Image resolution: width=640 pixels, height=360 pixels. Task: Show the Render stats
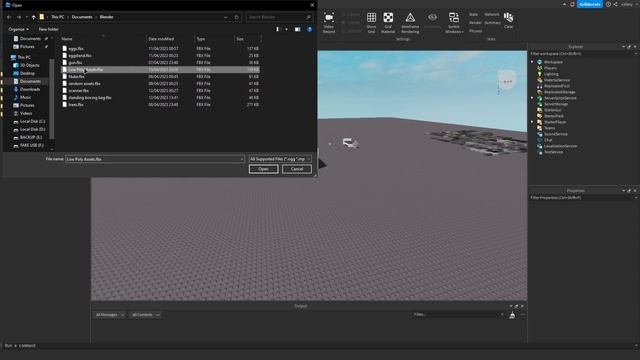click(475, 23)
